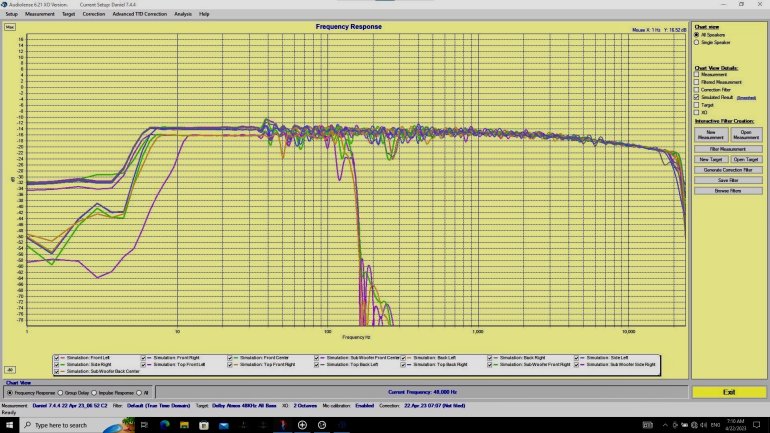The height and width of the screenshot is (433, 770).
Task: Click the Max zoom button above chart
Action: click(10, 26)
